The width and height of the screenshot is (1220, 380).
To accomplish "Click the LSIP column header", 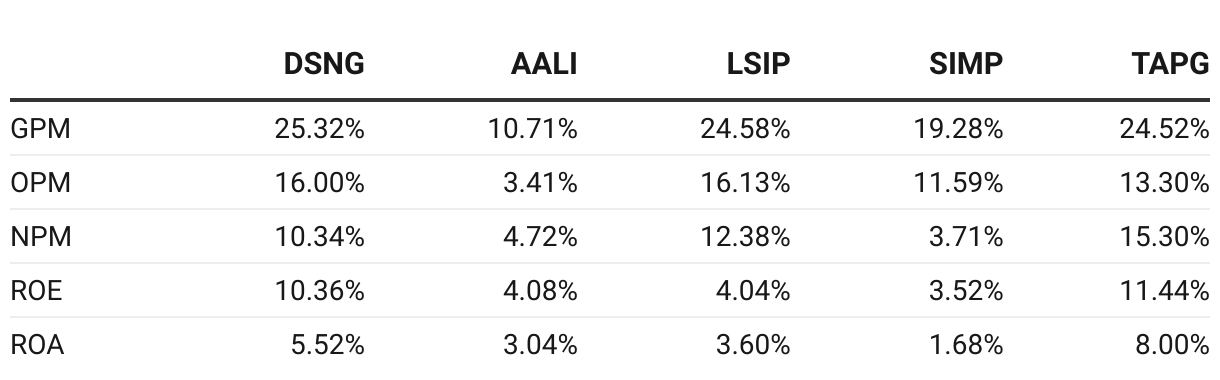I will (x=758, y=64).
